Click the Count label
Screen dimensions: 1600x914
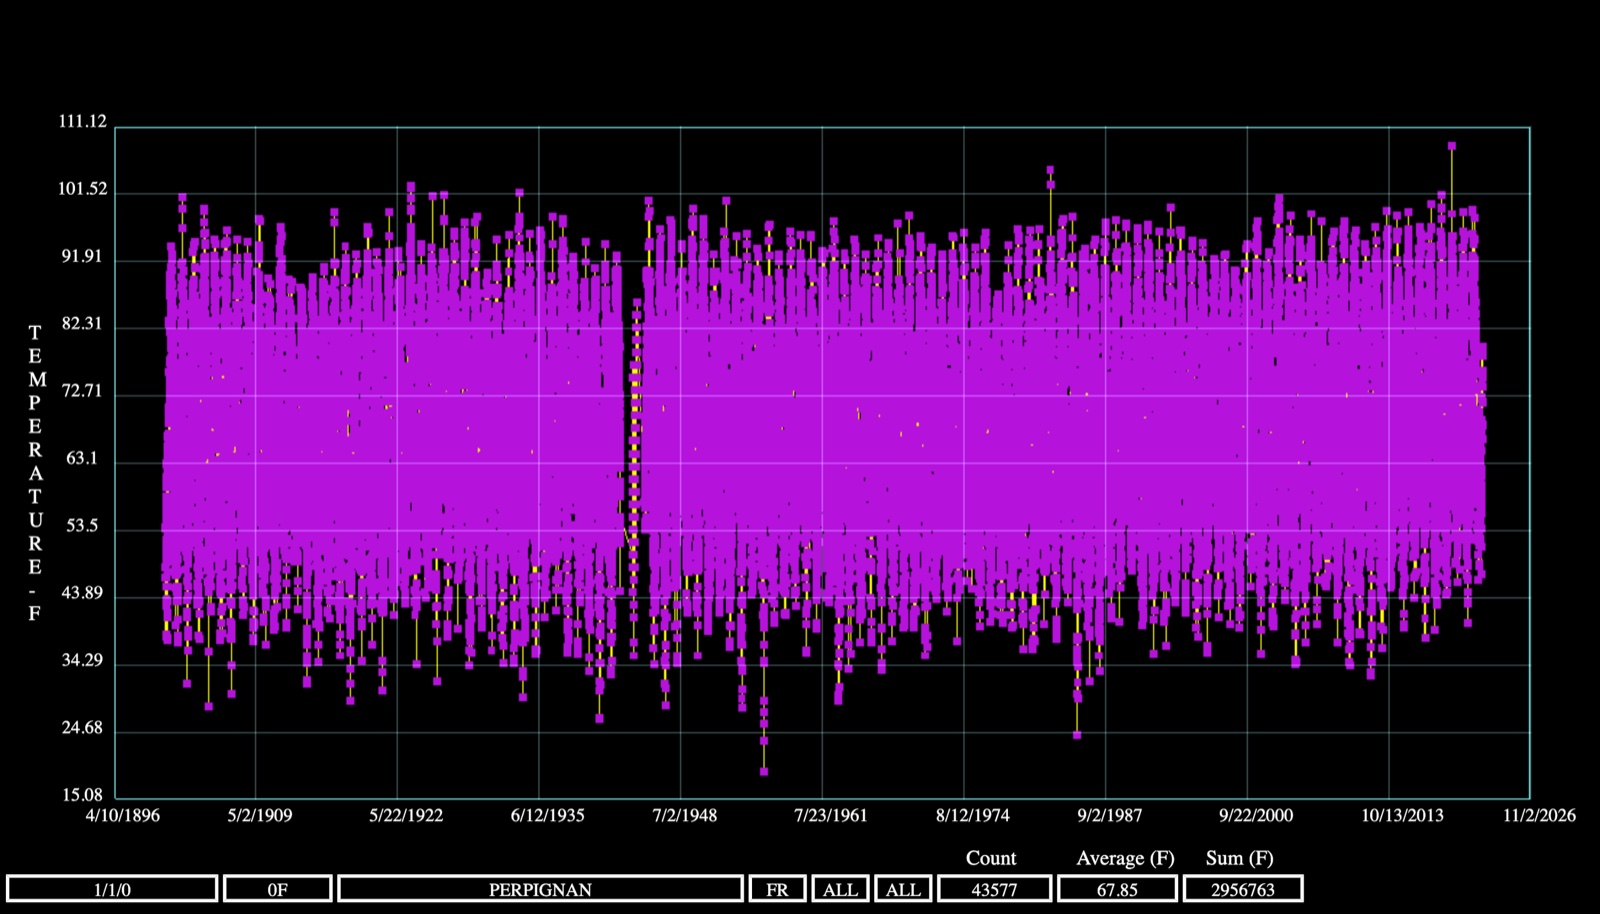click(991, 858)
